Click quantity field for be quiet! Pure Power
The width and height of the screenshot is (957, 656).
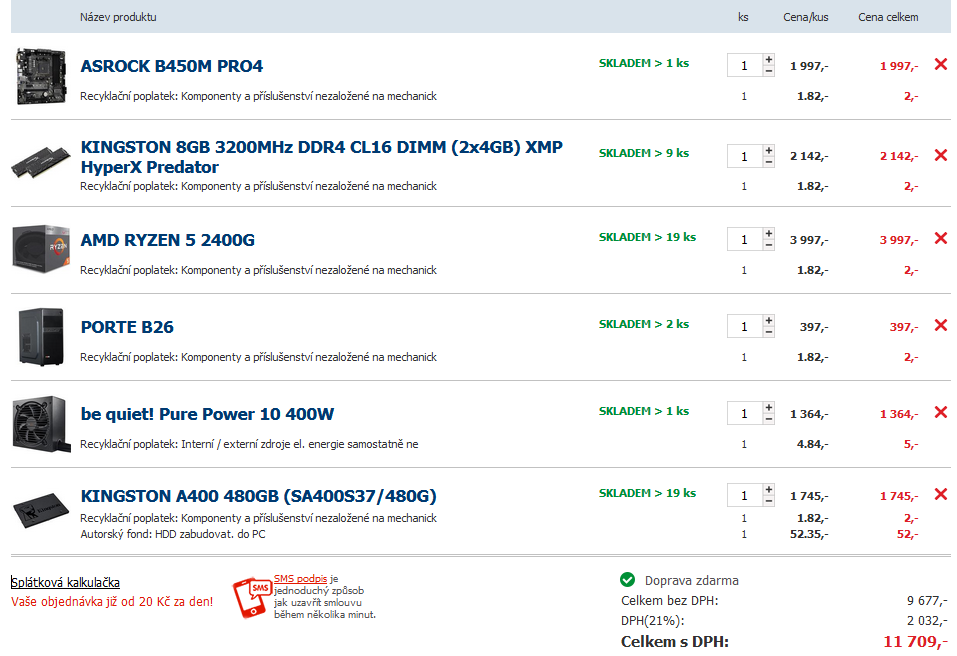click(x=745, y=414)
